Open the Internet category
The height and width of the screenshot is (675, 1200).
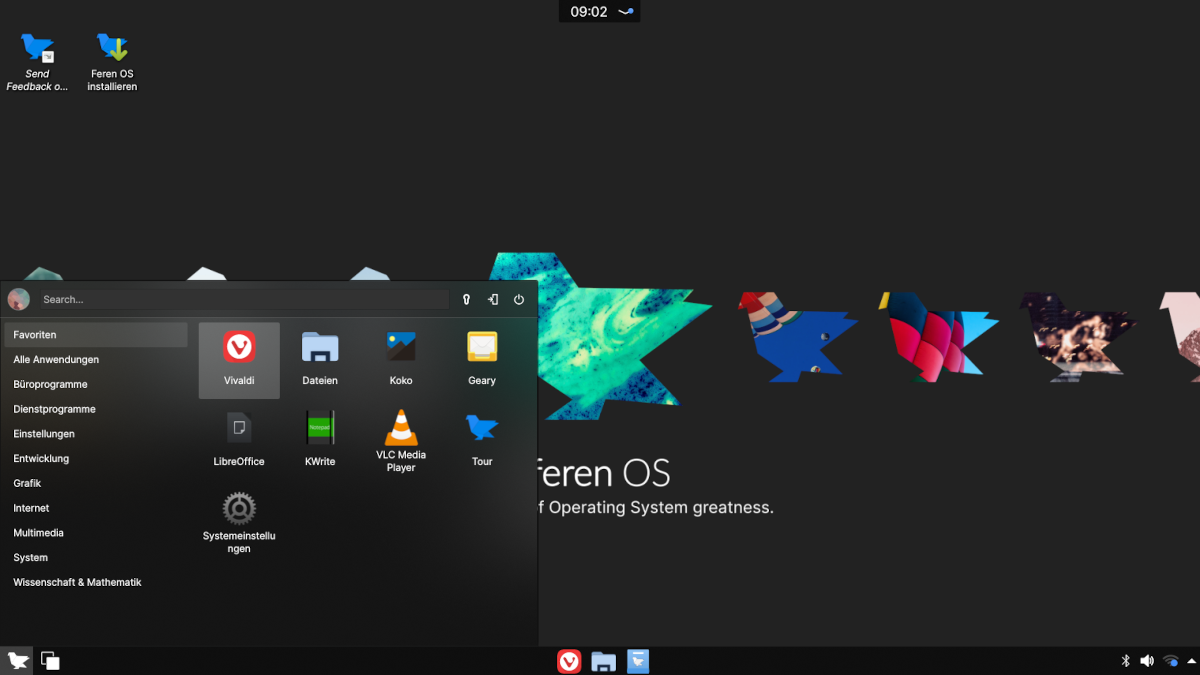pyautogui.click(x=95, y=508)
